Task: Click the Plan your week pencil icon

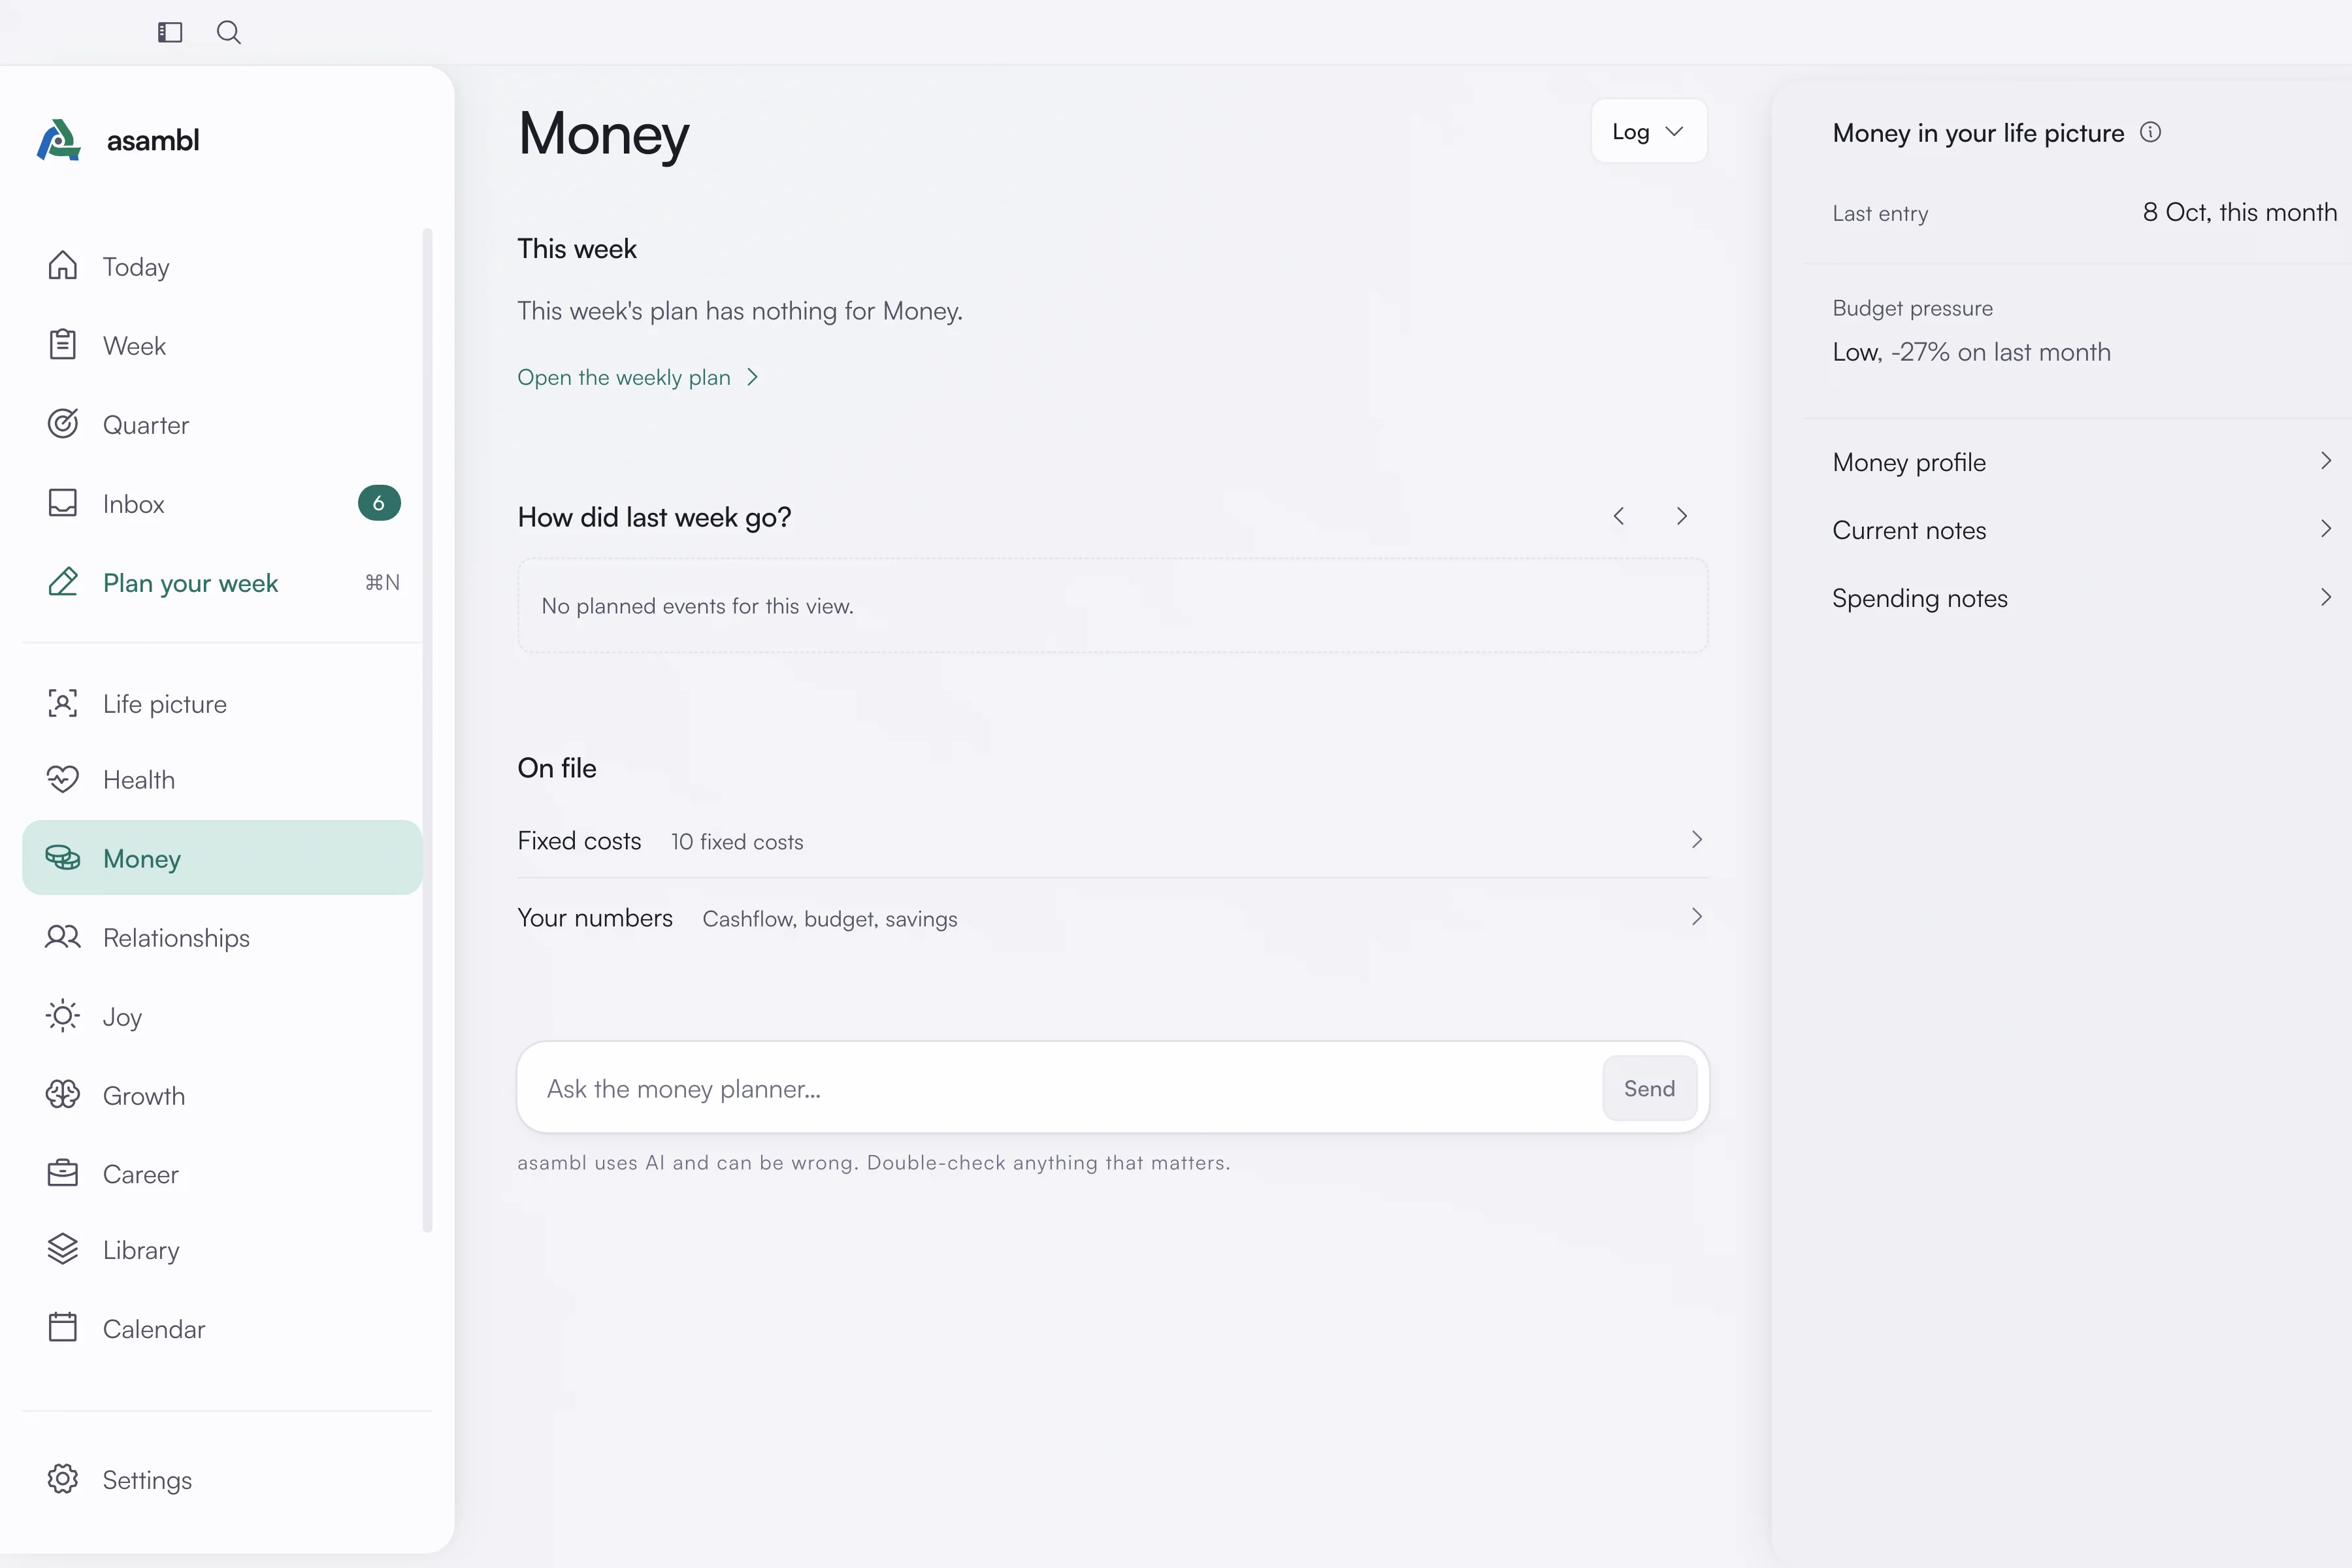Action: click(63, 581)
